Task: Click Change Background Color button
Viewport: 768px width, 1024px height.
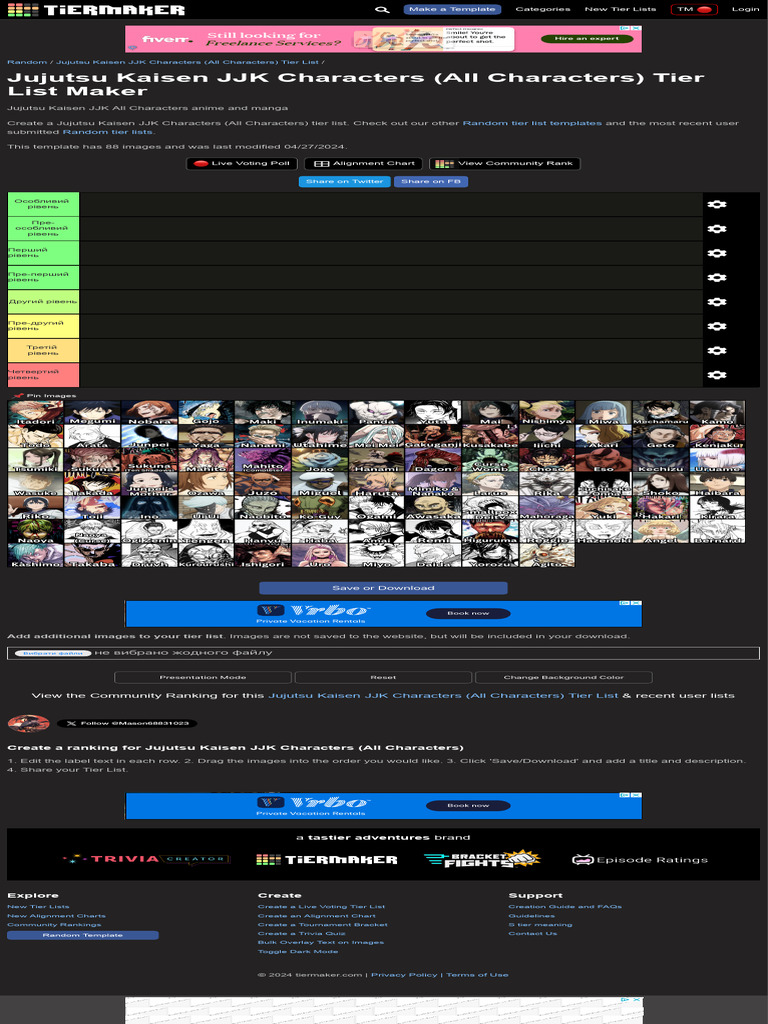Action: click(563, 677)
